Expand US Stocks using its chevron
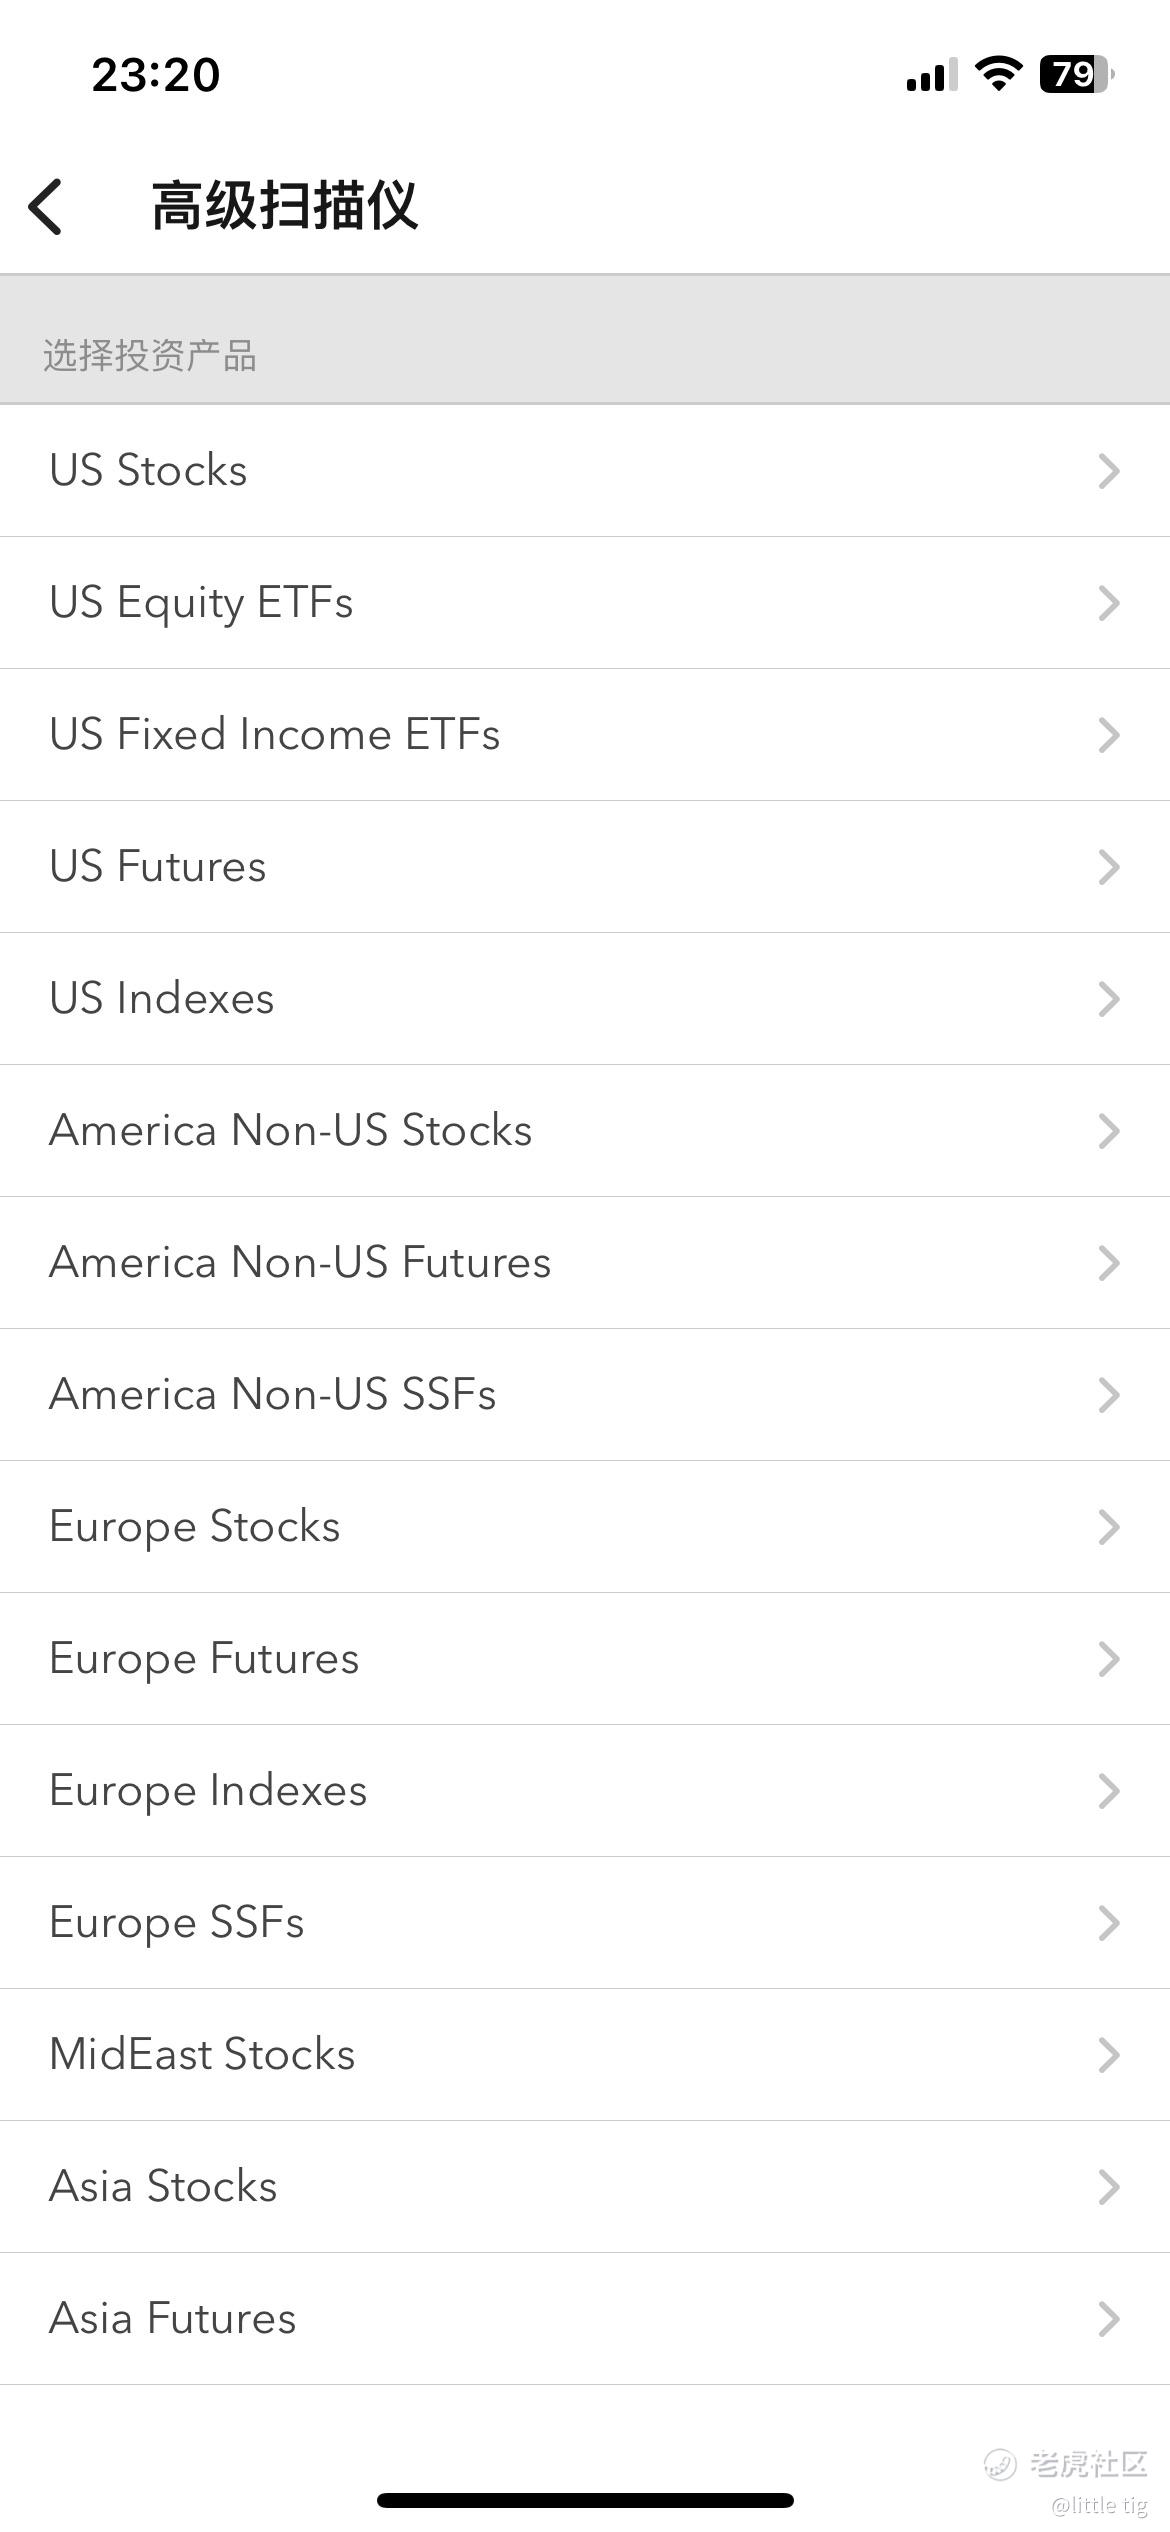Screen dimensions: 1170x2532 click(x=1108, y=471)
